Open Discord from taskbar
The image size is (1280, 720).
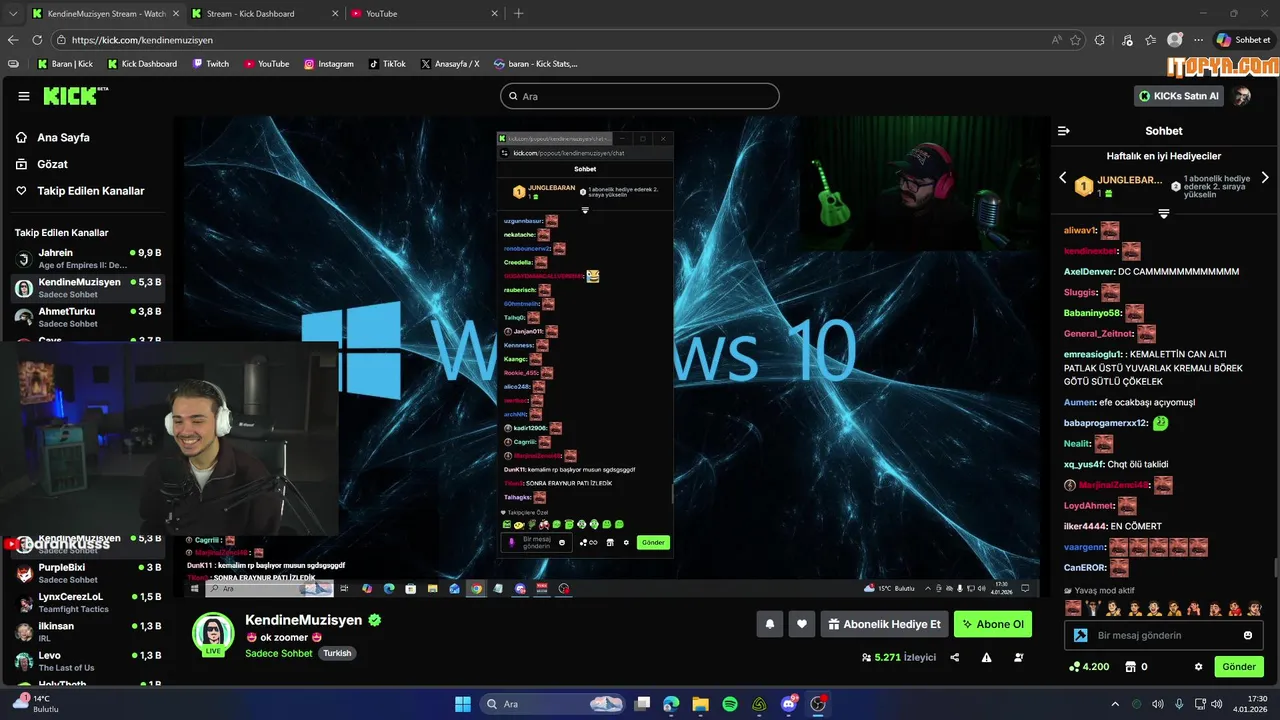pyautogui.click(x=789, y=704)
